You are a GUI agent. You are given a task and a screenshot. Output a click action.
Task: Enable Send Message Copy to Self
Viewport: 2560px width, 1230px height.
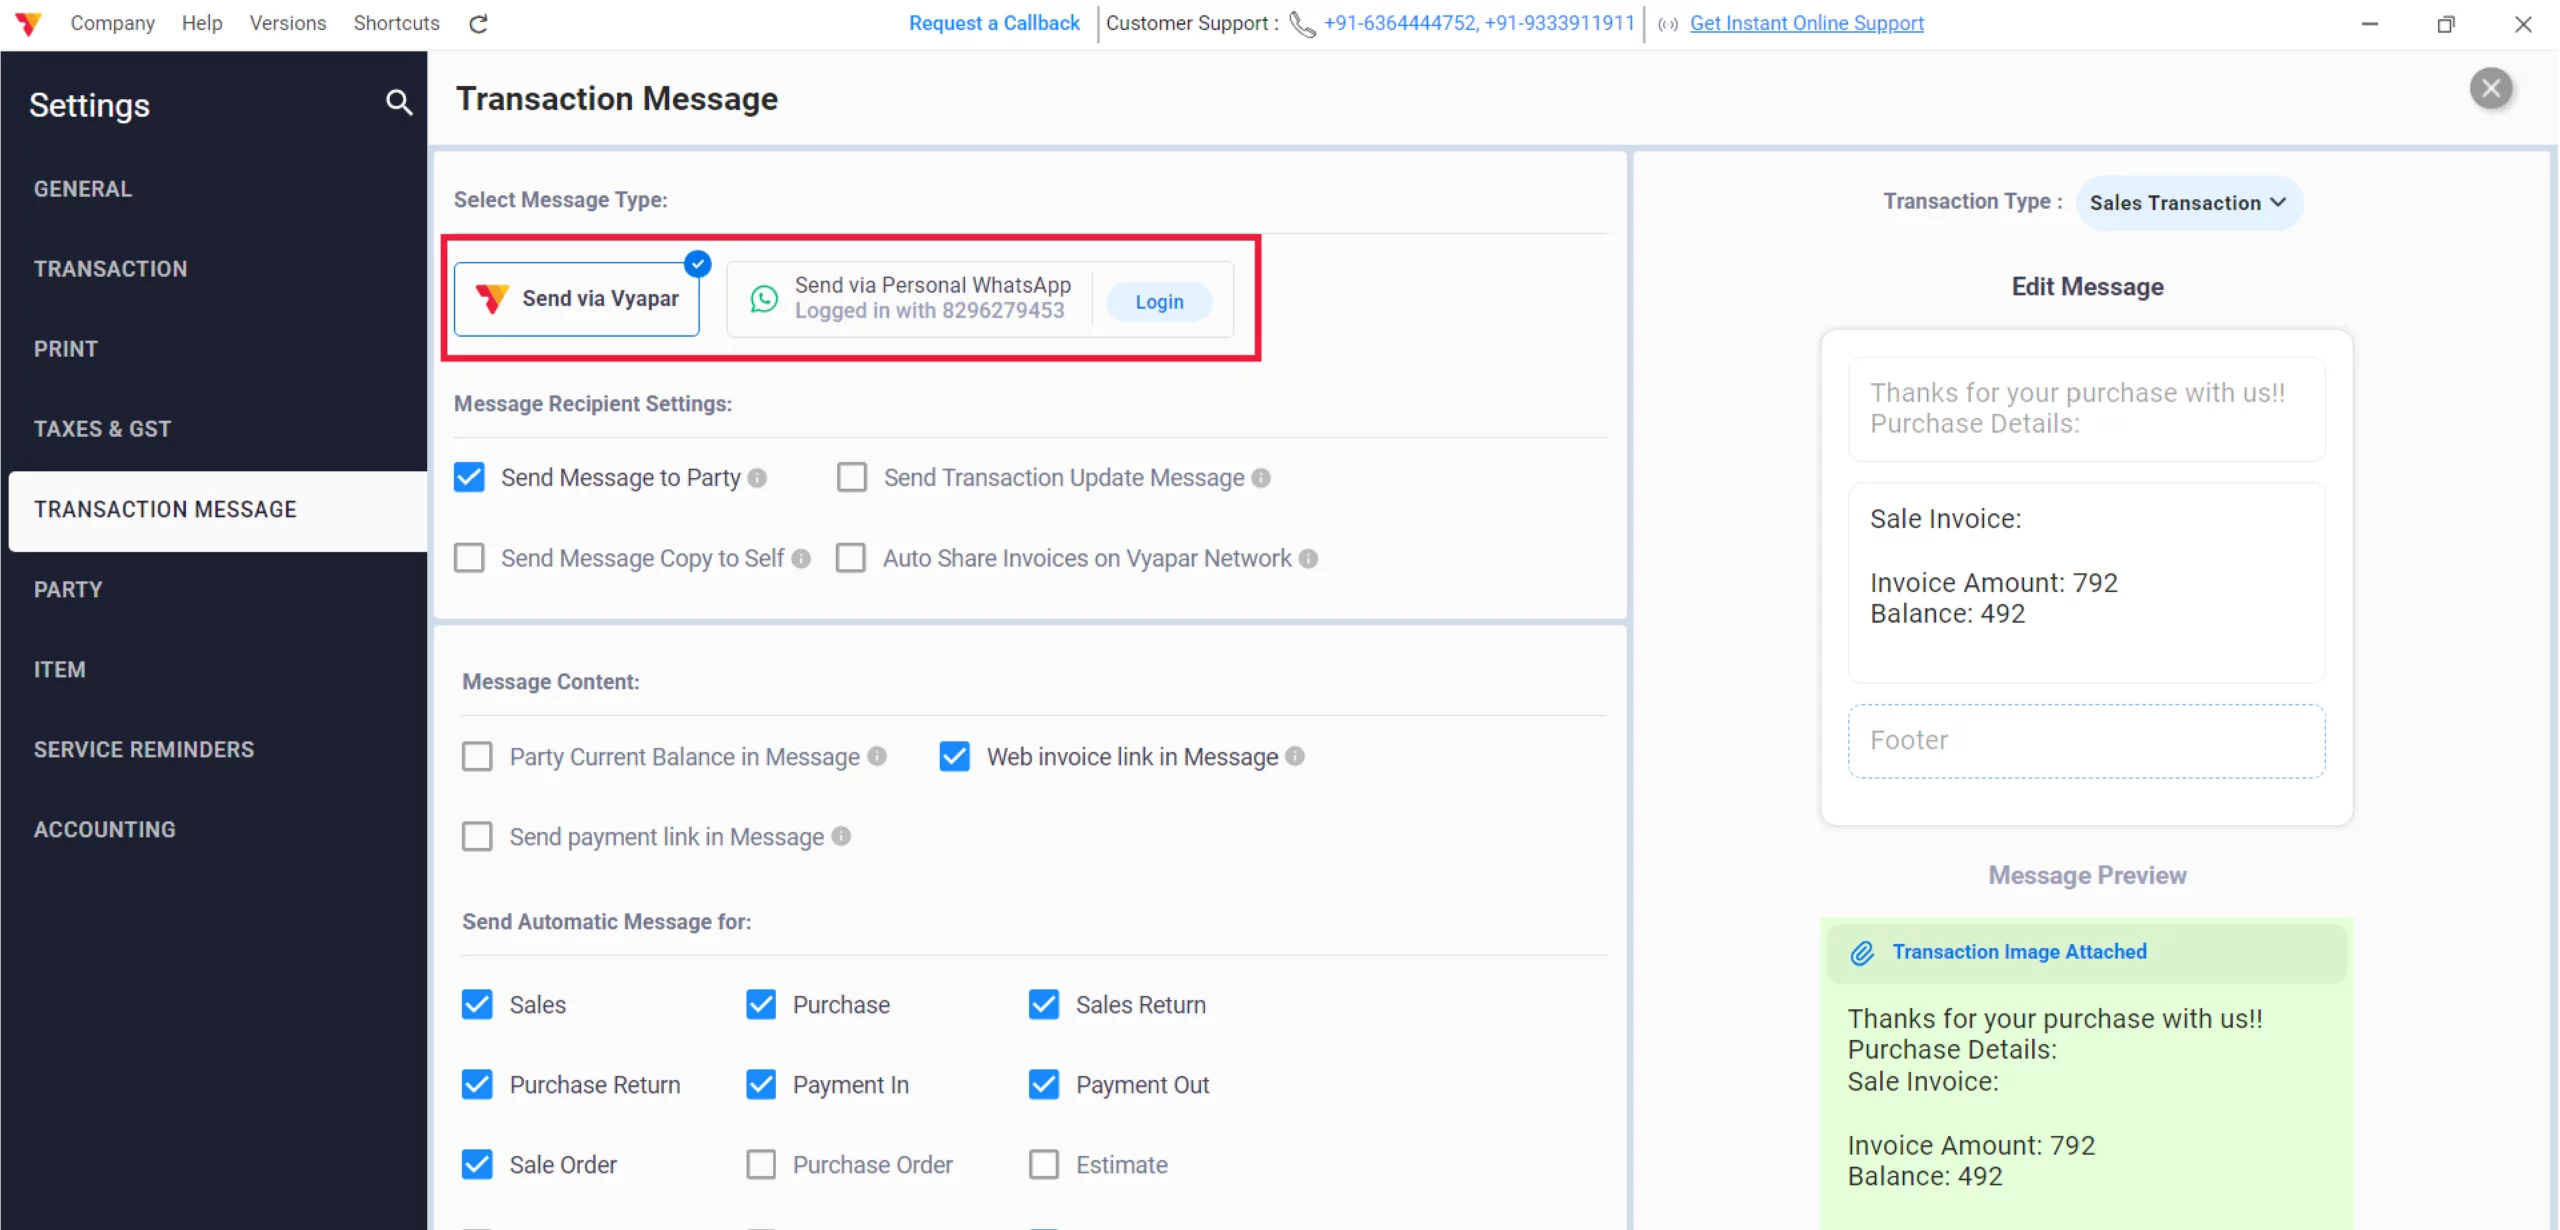(469, 557)
